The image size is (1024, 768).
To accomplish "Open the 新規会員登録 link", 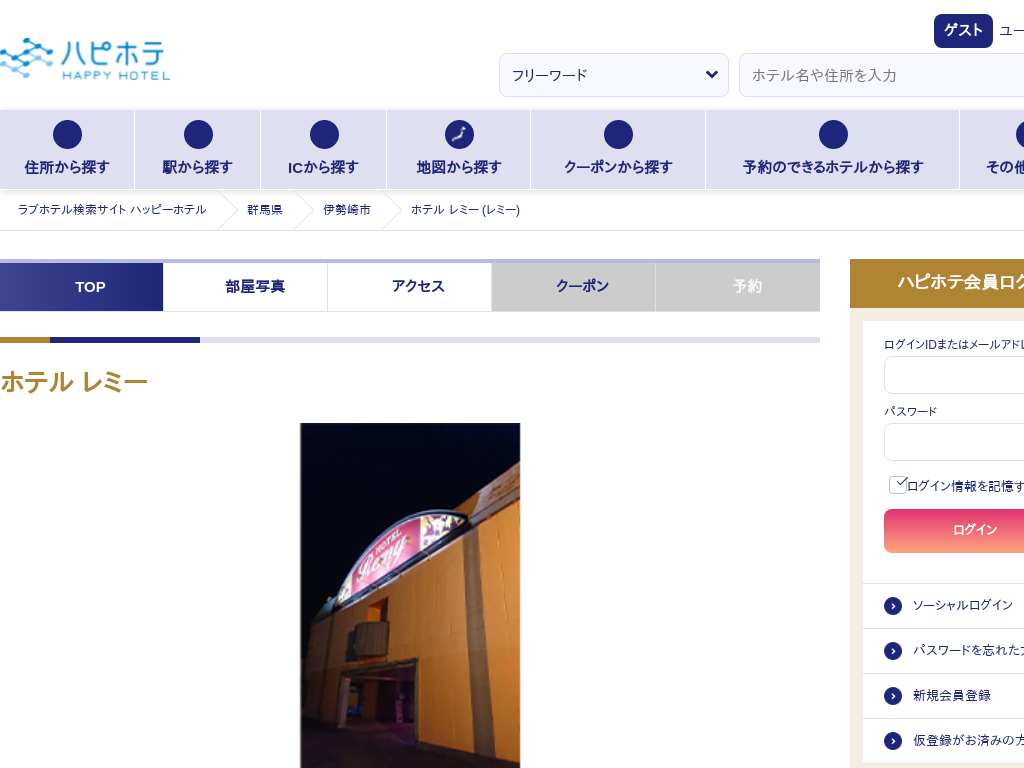I will point(952,696).
